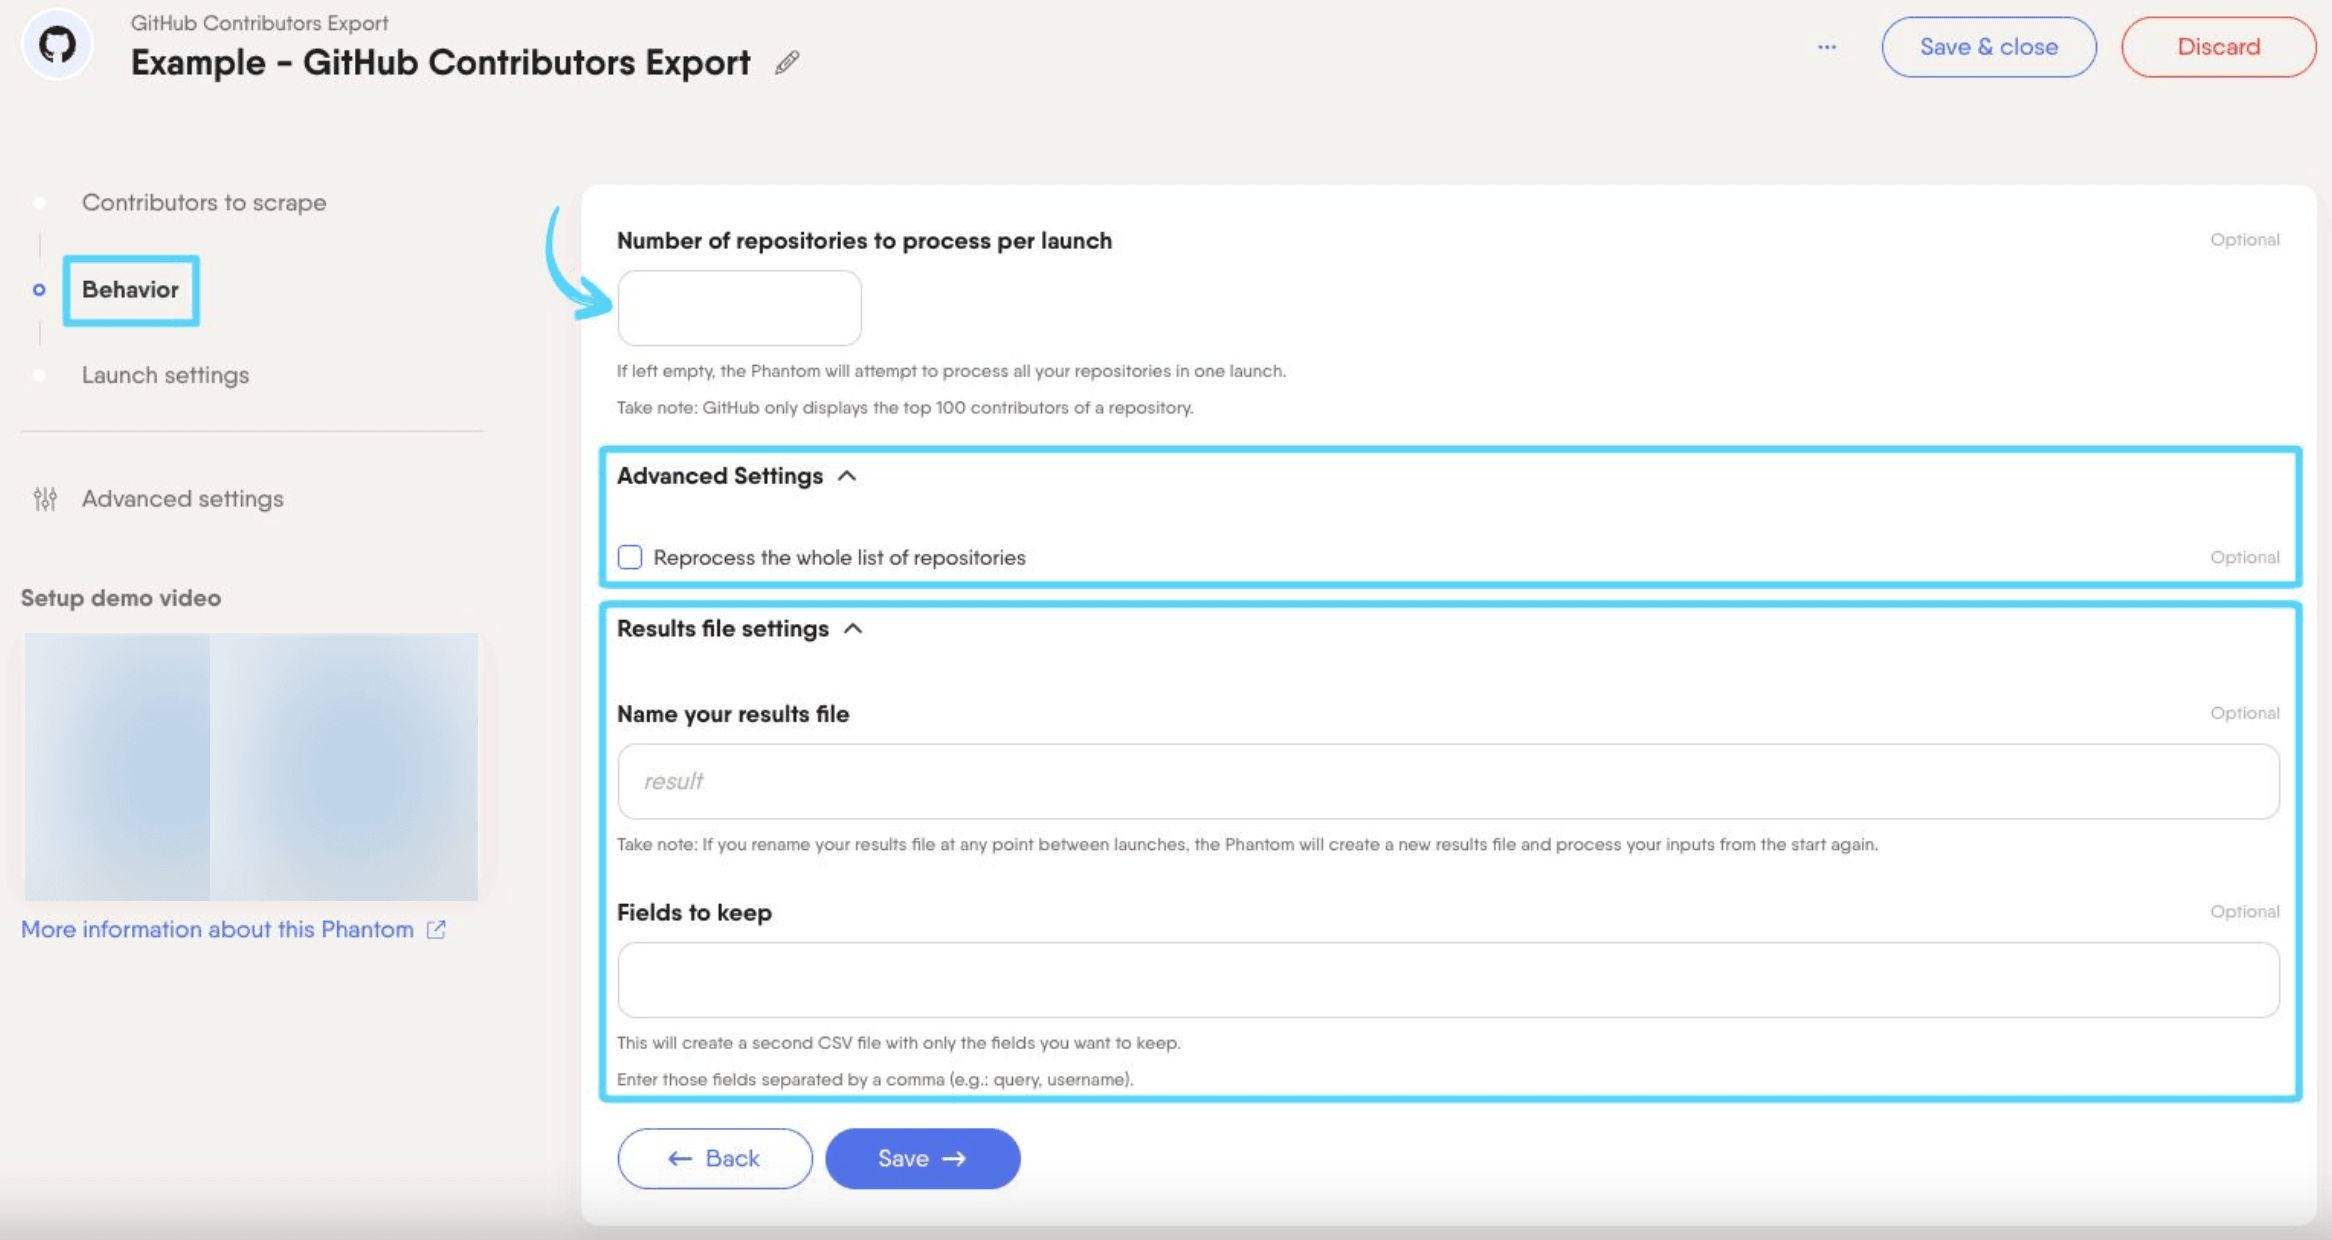The width and height of the screenshot is (2332, 1240).
Task: Click the rename results file note text
Action: click(x=1247, y=845)
